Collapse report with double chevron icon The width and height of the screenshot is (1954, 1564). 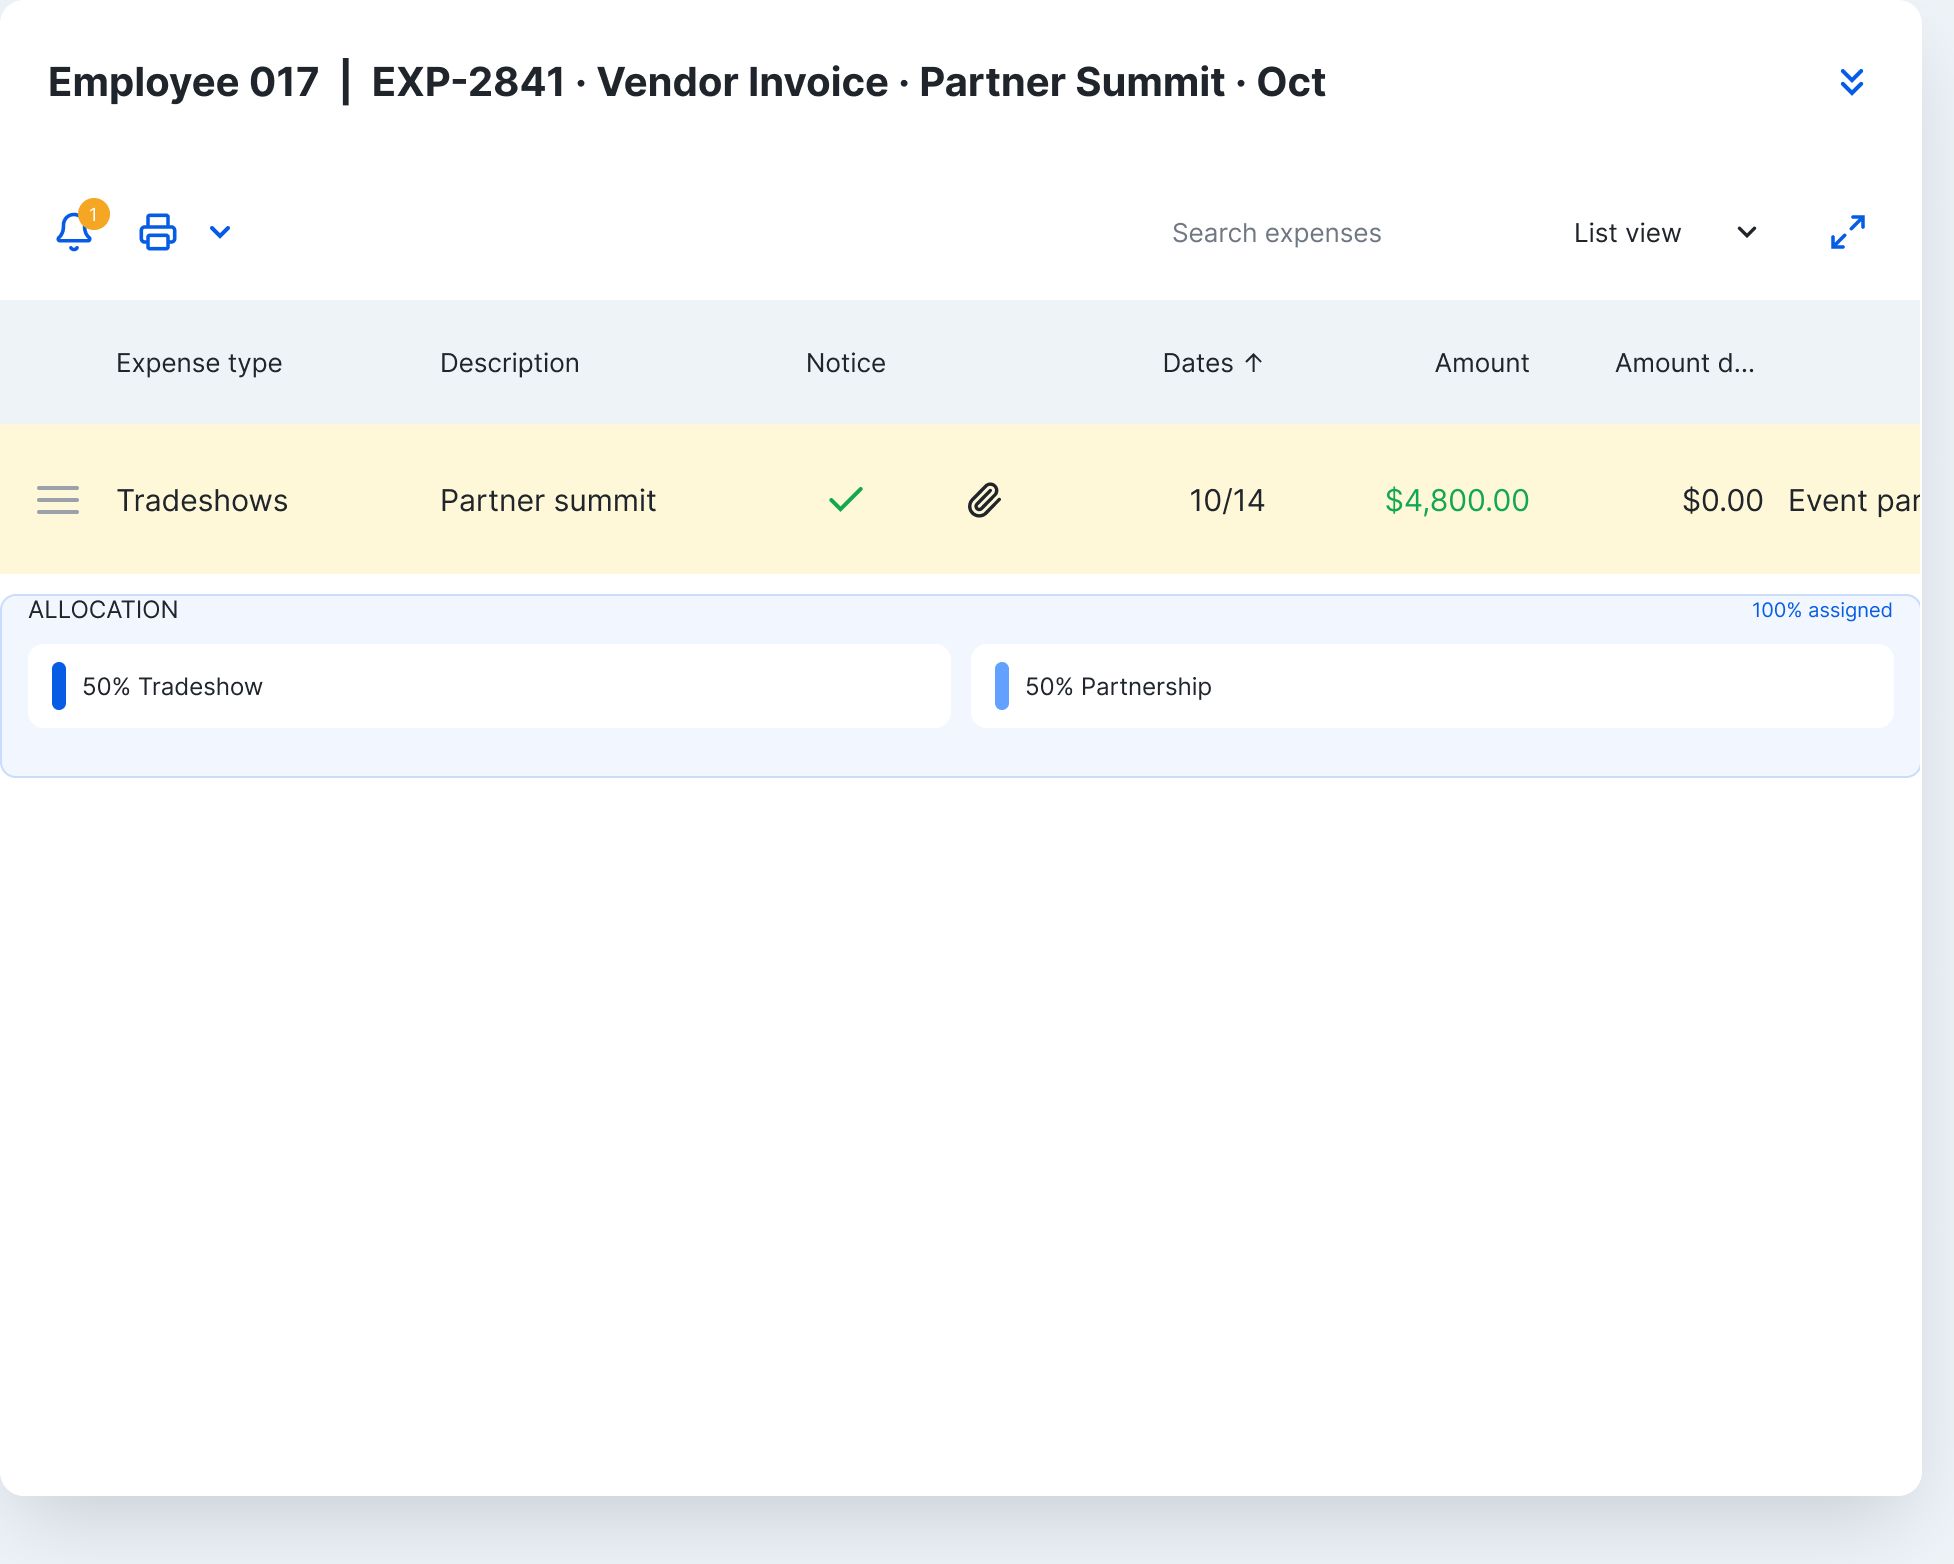[1851, 82]
